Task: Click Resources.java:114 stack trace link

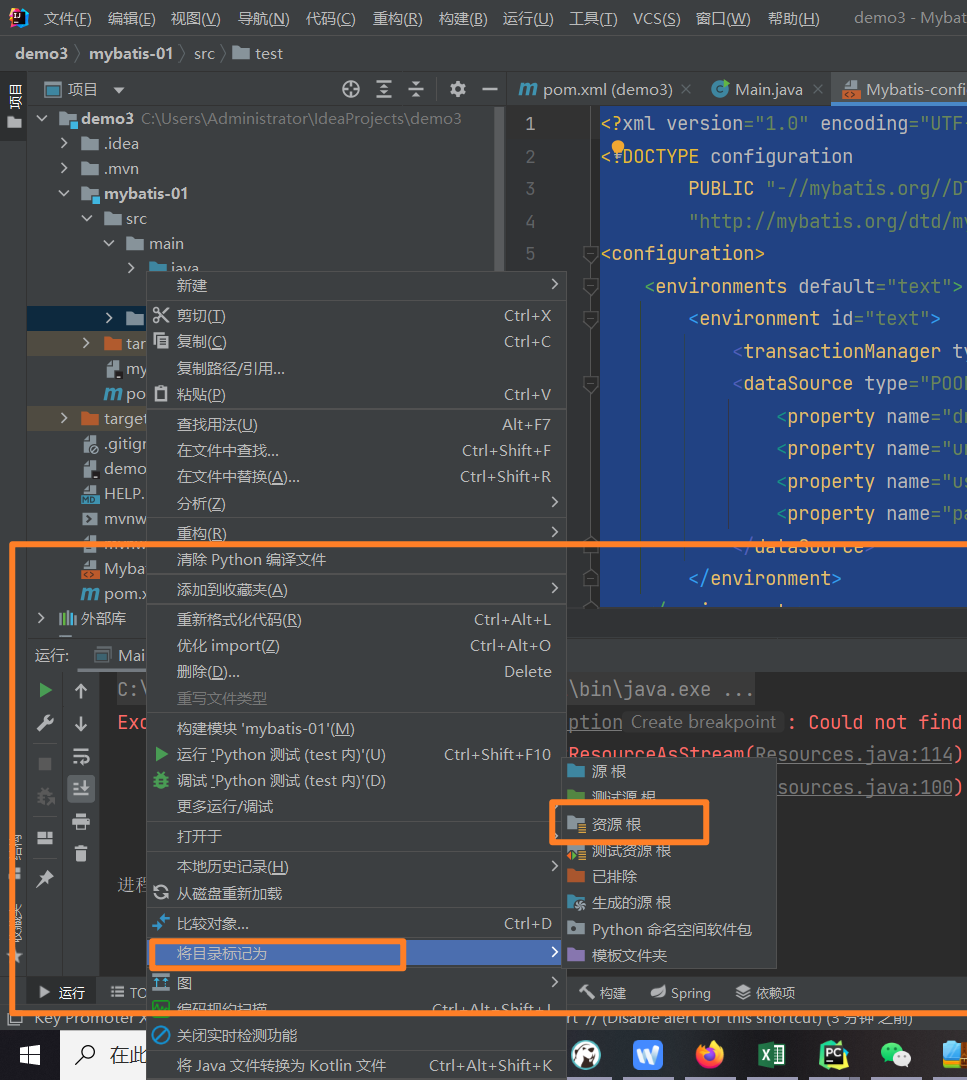Action: coord(853,754)
